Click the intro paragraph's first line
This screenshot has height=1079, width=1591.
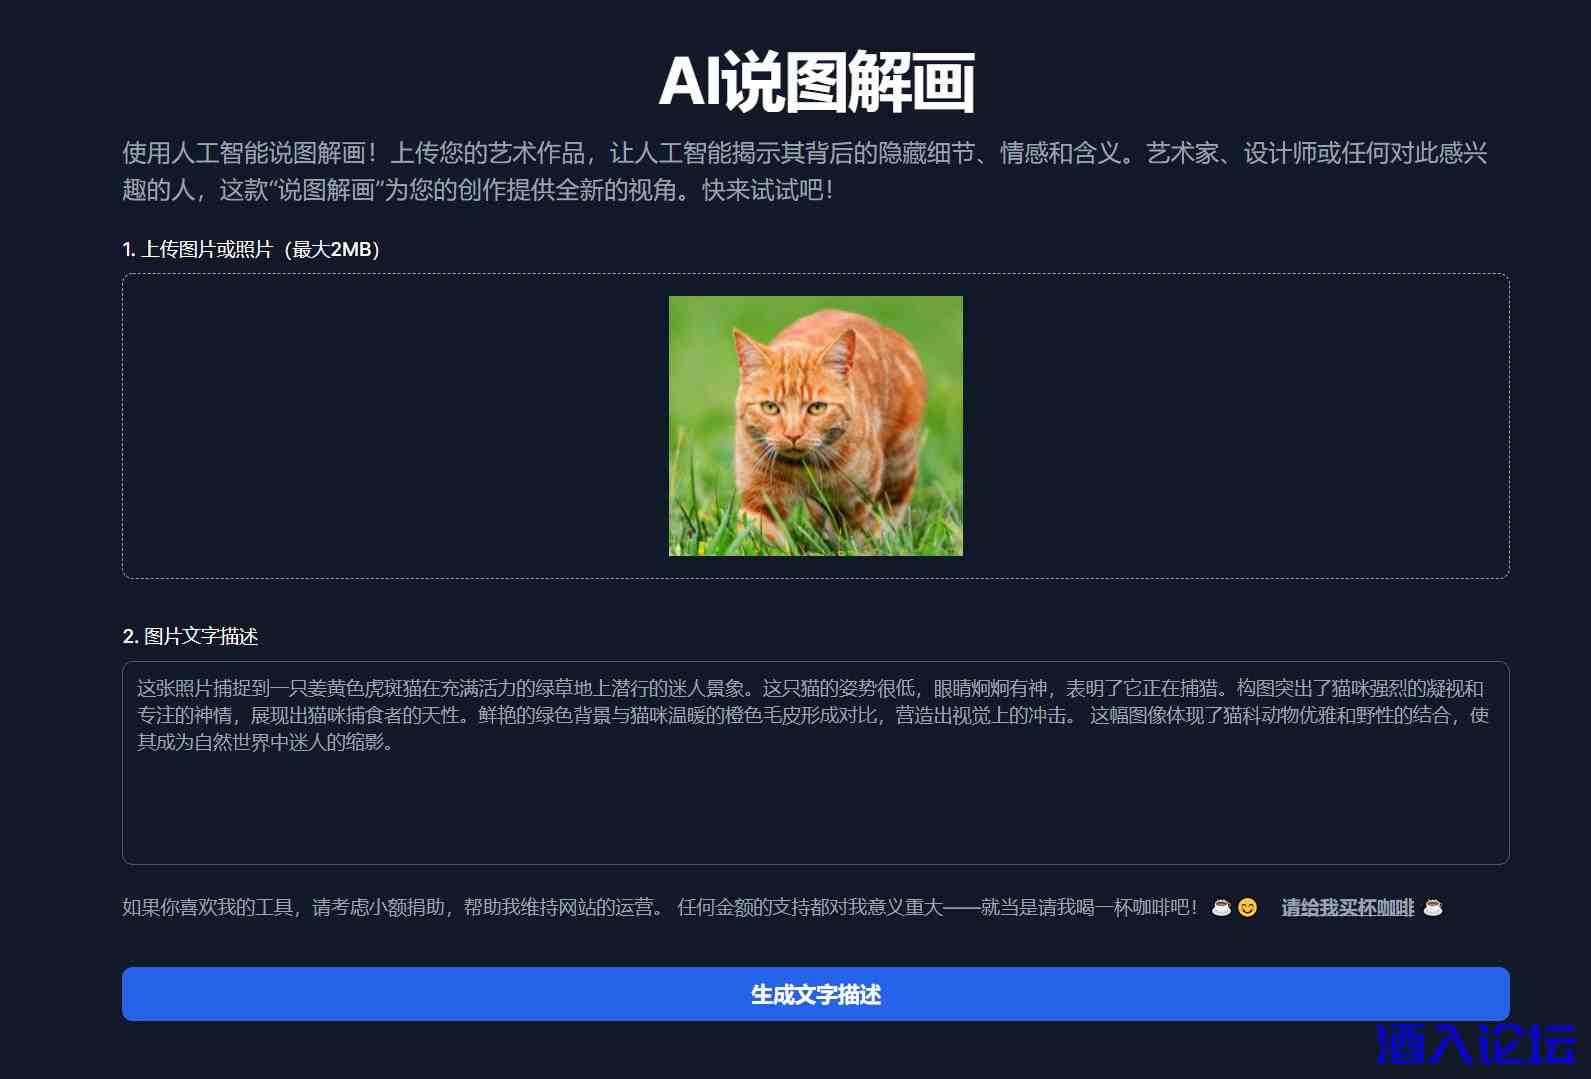point(804,153)
